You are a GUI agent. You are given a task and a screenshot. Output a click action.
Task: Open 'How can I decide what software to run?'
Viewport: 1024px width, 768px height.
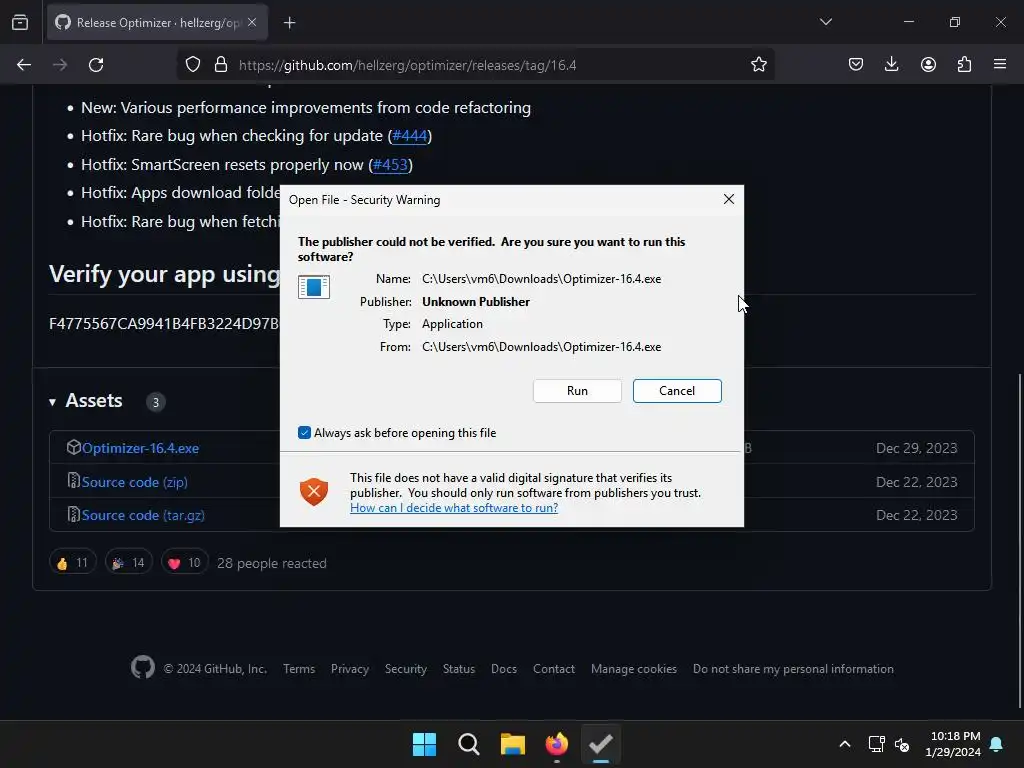pyautogui.click(x=454, y=507)
